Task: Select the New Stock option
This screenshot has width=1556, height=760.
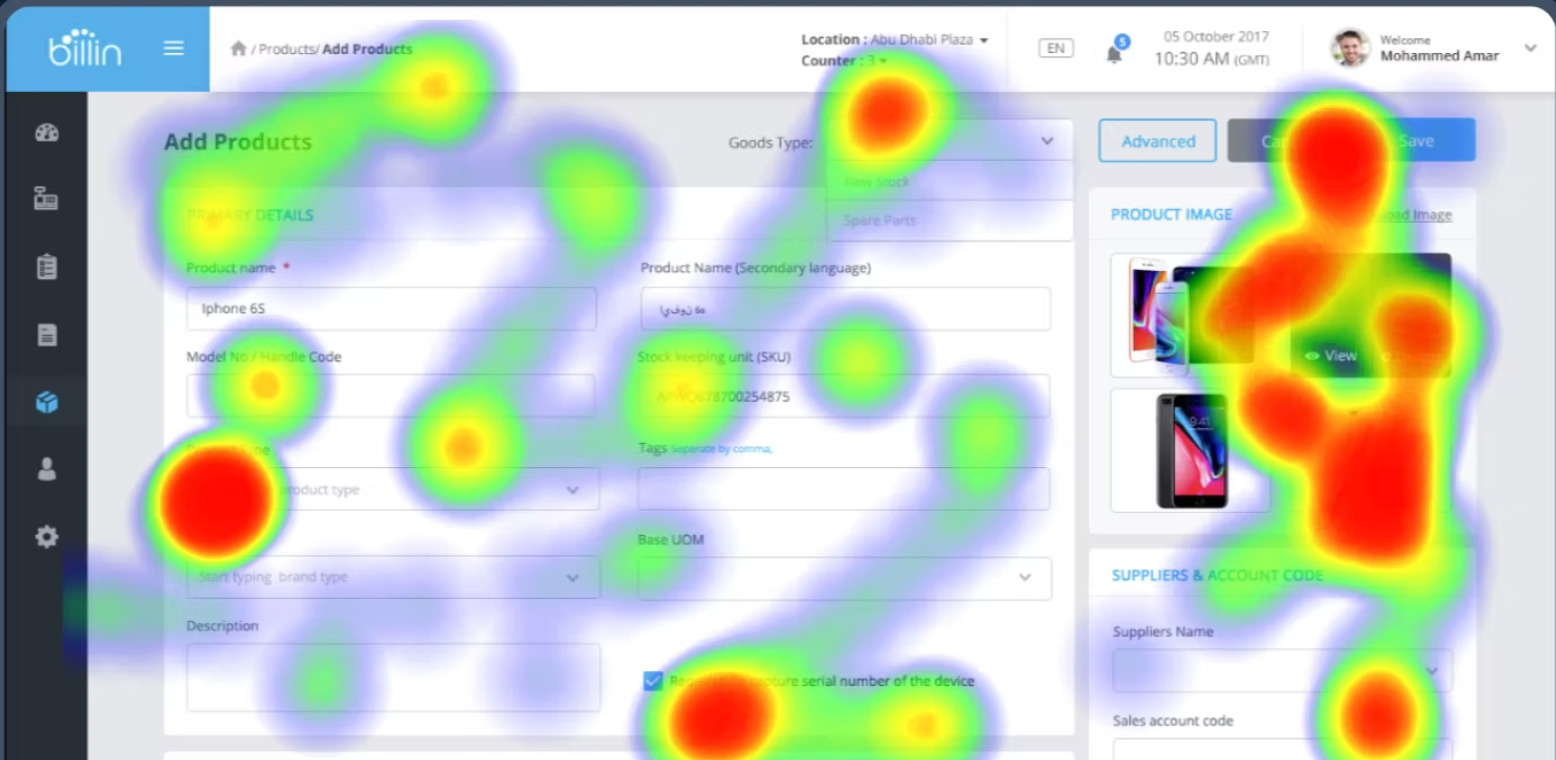Action: tap(949, 181)
